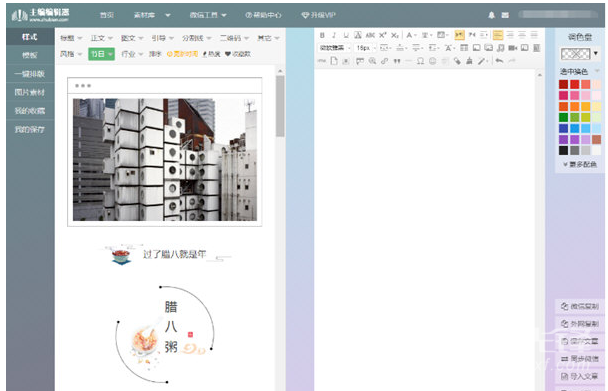Select the 样式 sidebar tab
608x391 pixels.
pyautogui.click(x=30, y=37)
